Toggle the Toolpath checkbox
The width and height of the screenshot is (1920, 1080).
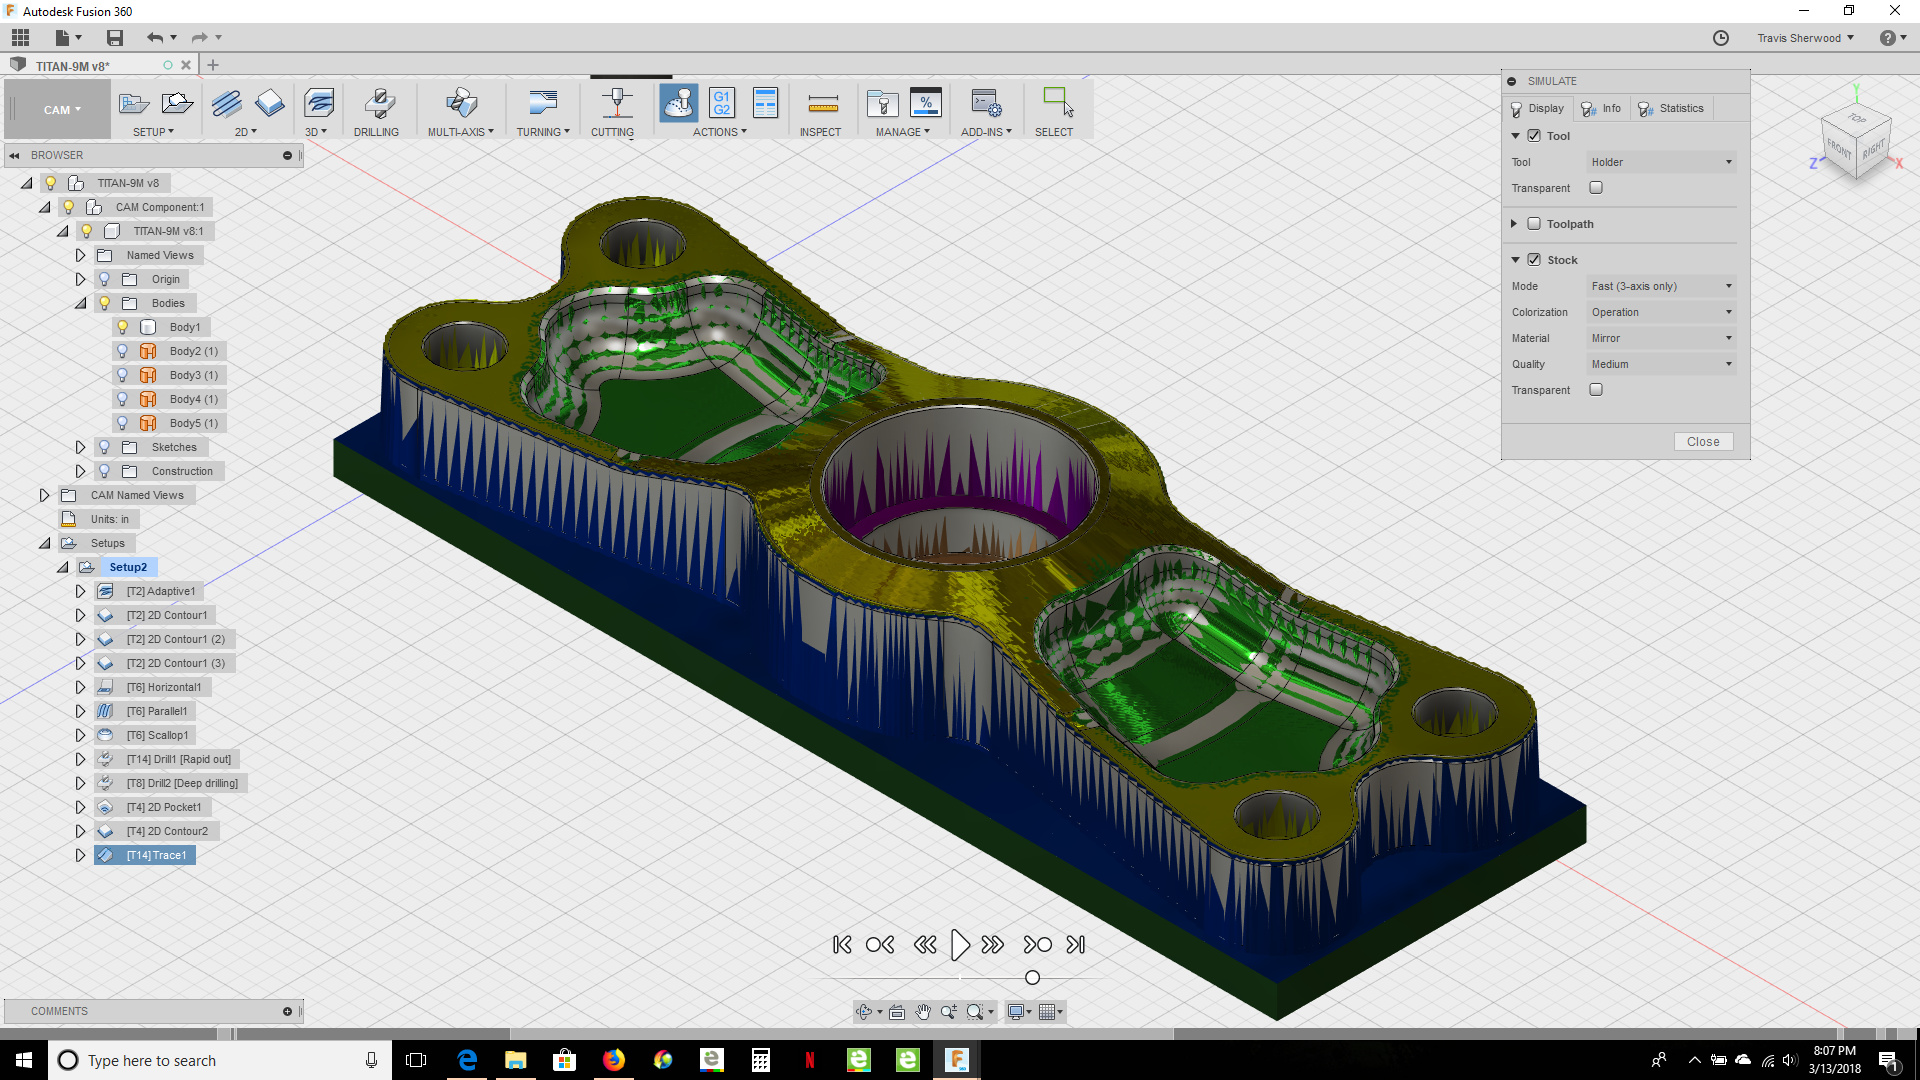coord(1534,224)
